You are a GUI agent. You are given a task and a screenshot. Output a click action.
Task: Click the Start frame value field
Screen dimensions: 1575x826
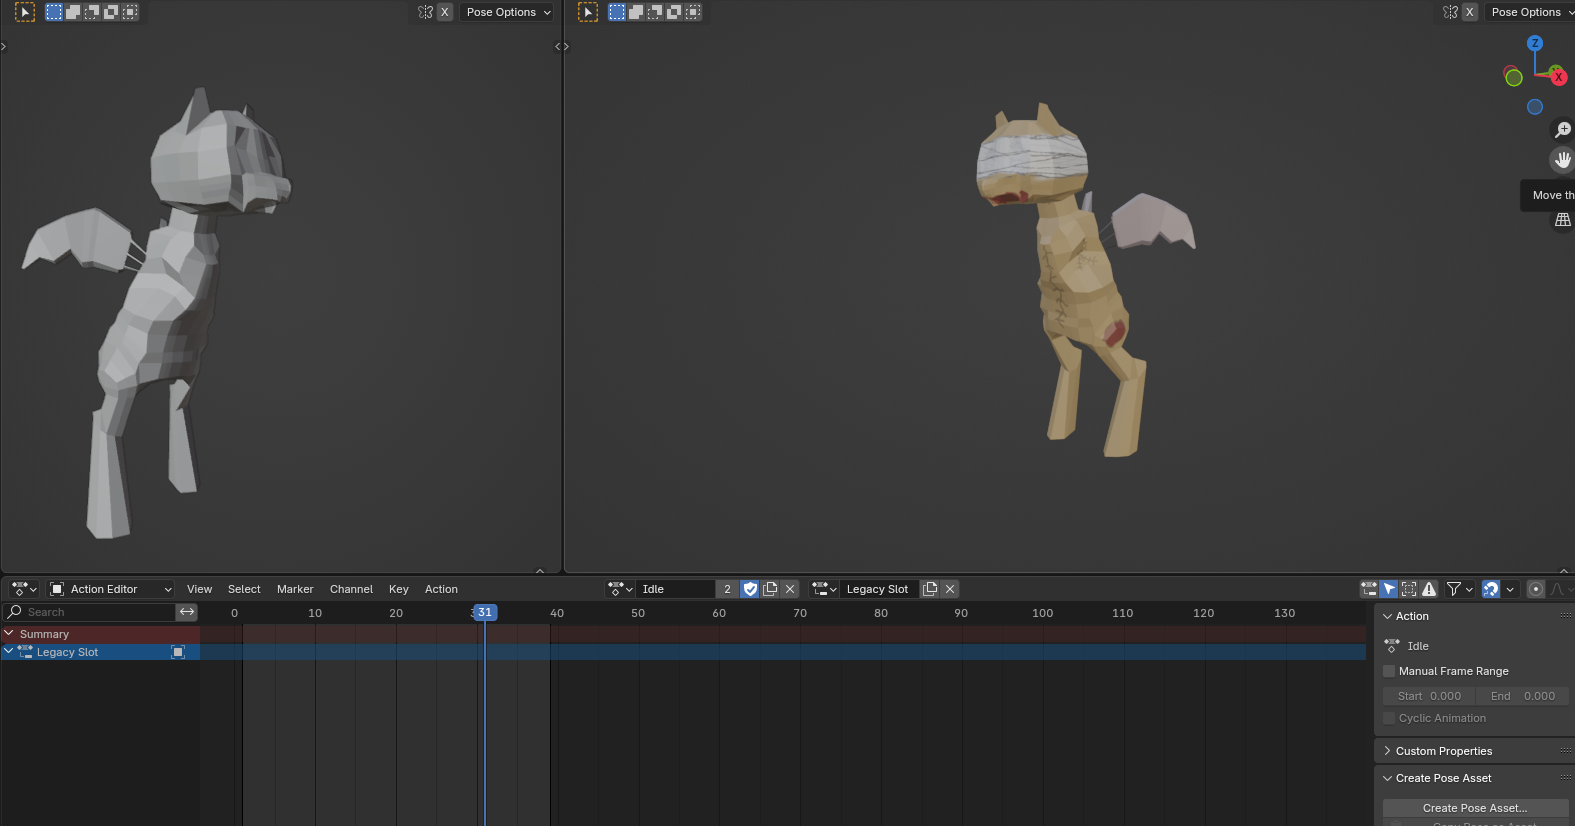1429,696
